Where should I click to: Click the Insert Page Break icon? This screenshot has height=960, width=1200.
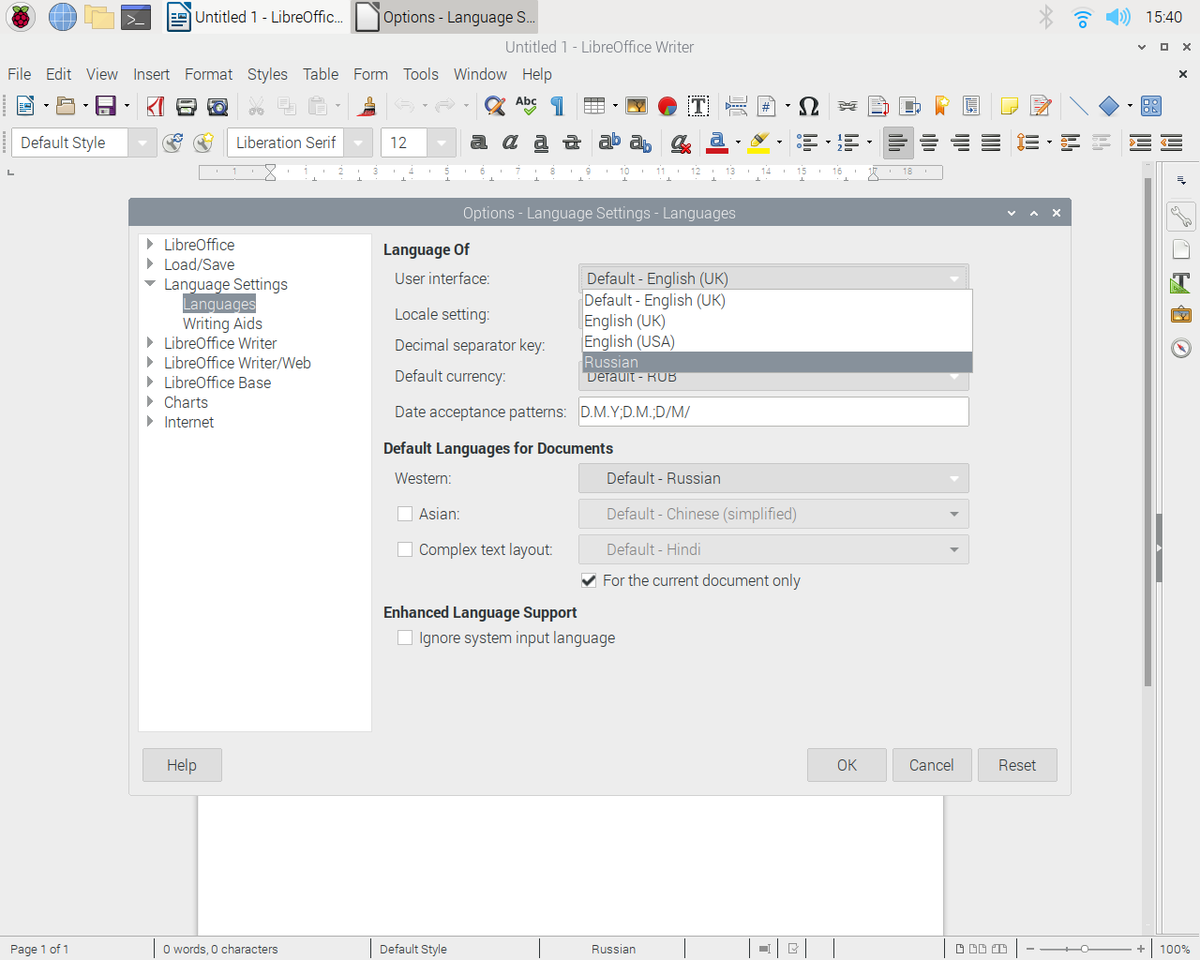(737, 106)
